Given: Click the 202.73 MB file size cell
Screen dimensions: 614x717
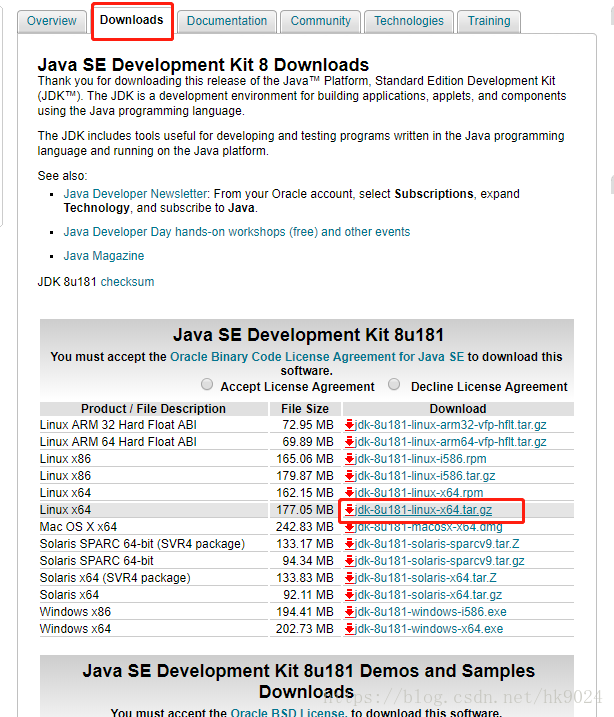Looking at the screenshot, I should [305, 629].
